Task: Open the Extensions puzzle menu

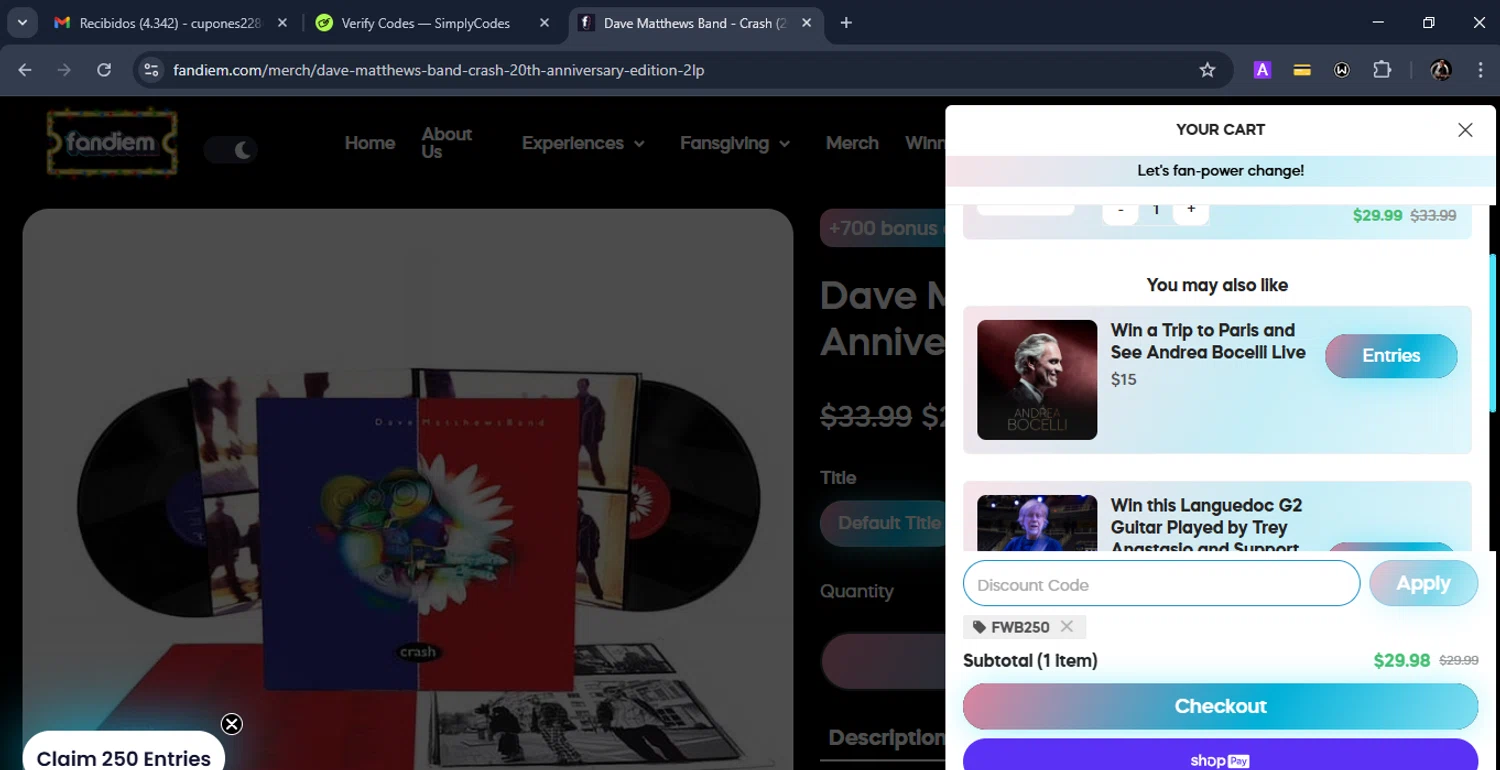Action: 1382,70
